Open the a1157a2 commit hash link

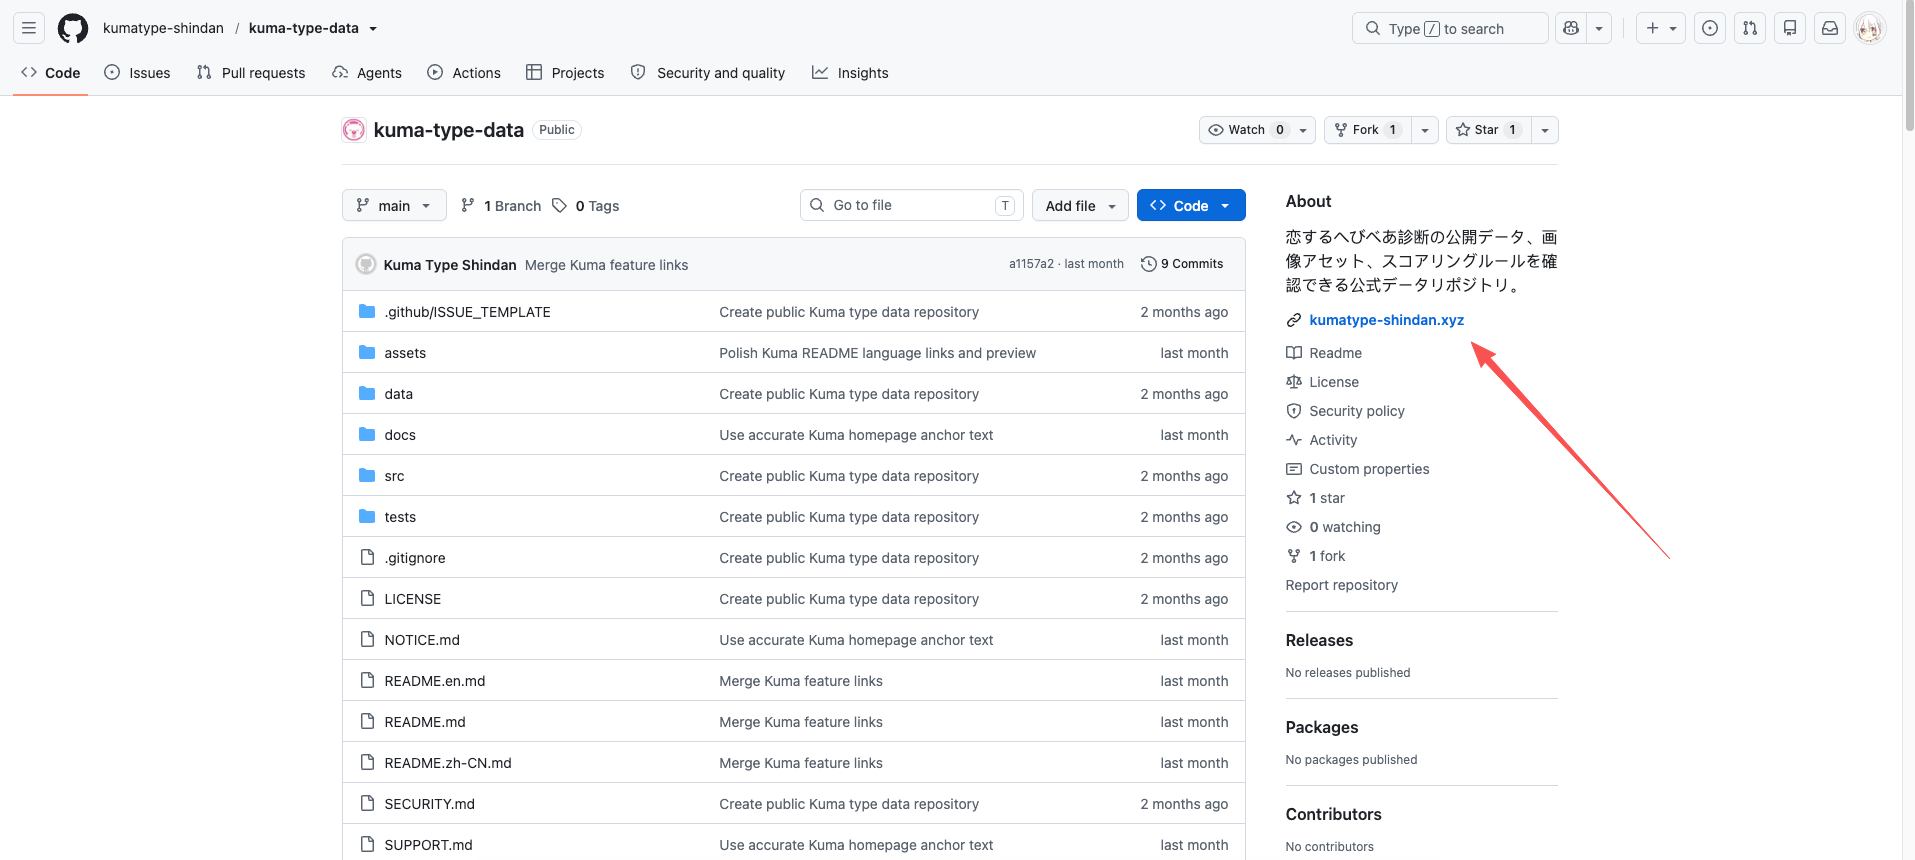click(1031, 264)
